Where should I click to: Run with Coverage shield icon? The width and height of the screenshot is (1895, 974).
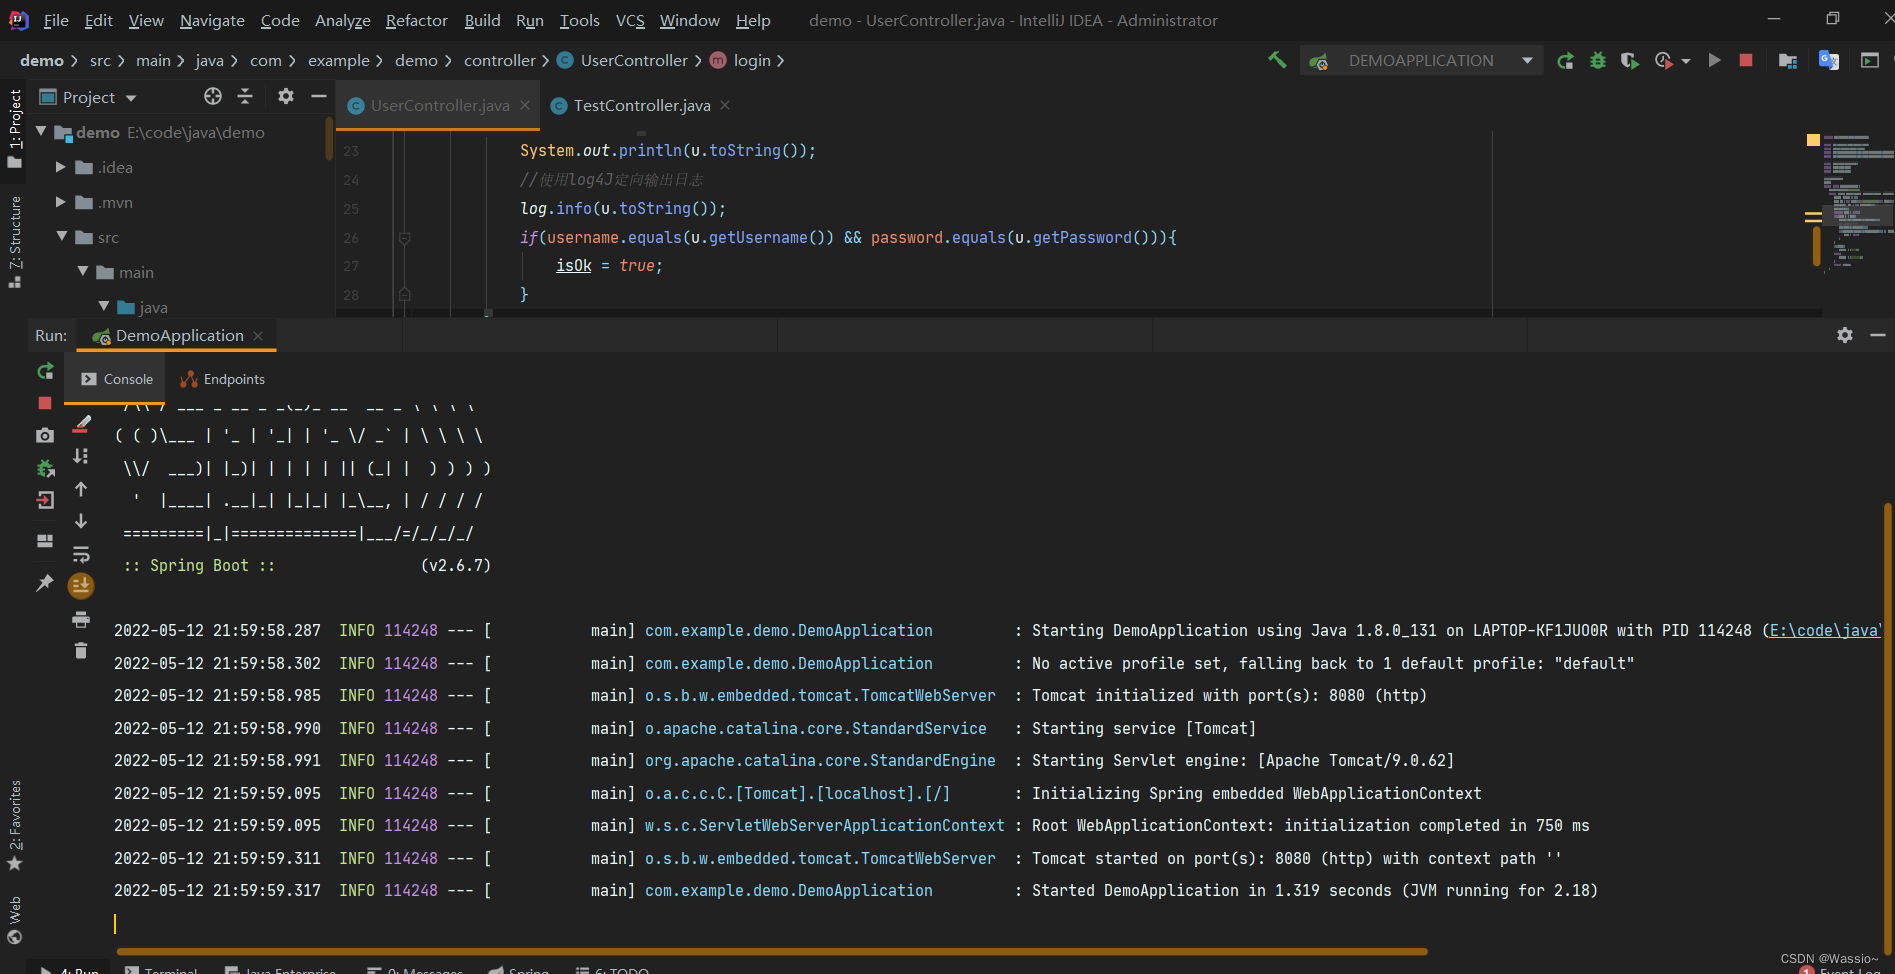[1630, 61]
